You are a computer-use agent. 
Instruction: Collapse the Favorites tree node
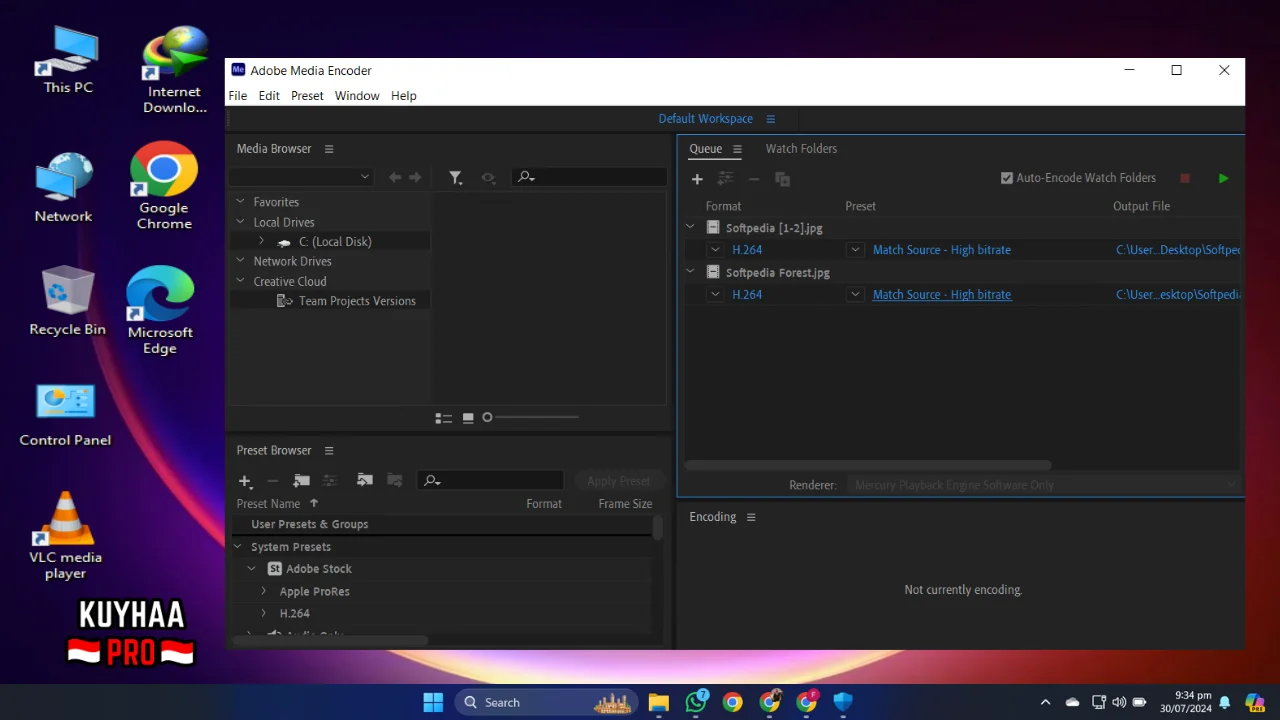click(x=240, y=201)
